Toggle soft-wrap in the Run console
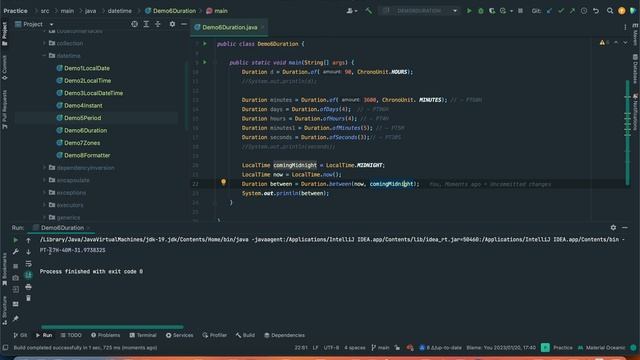This screenshot has height=360, width=640. 28,264
